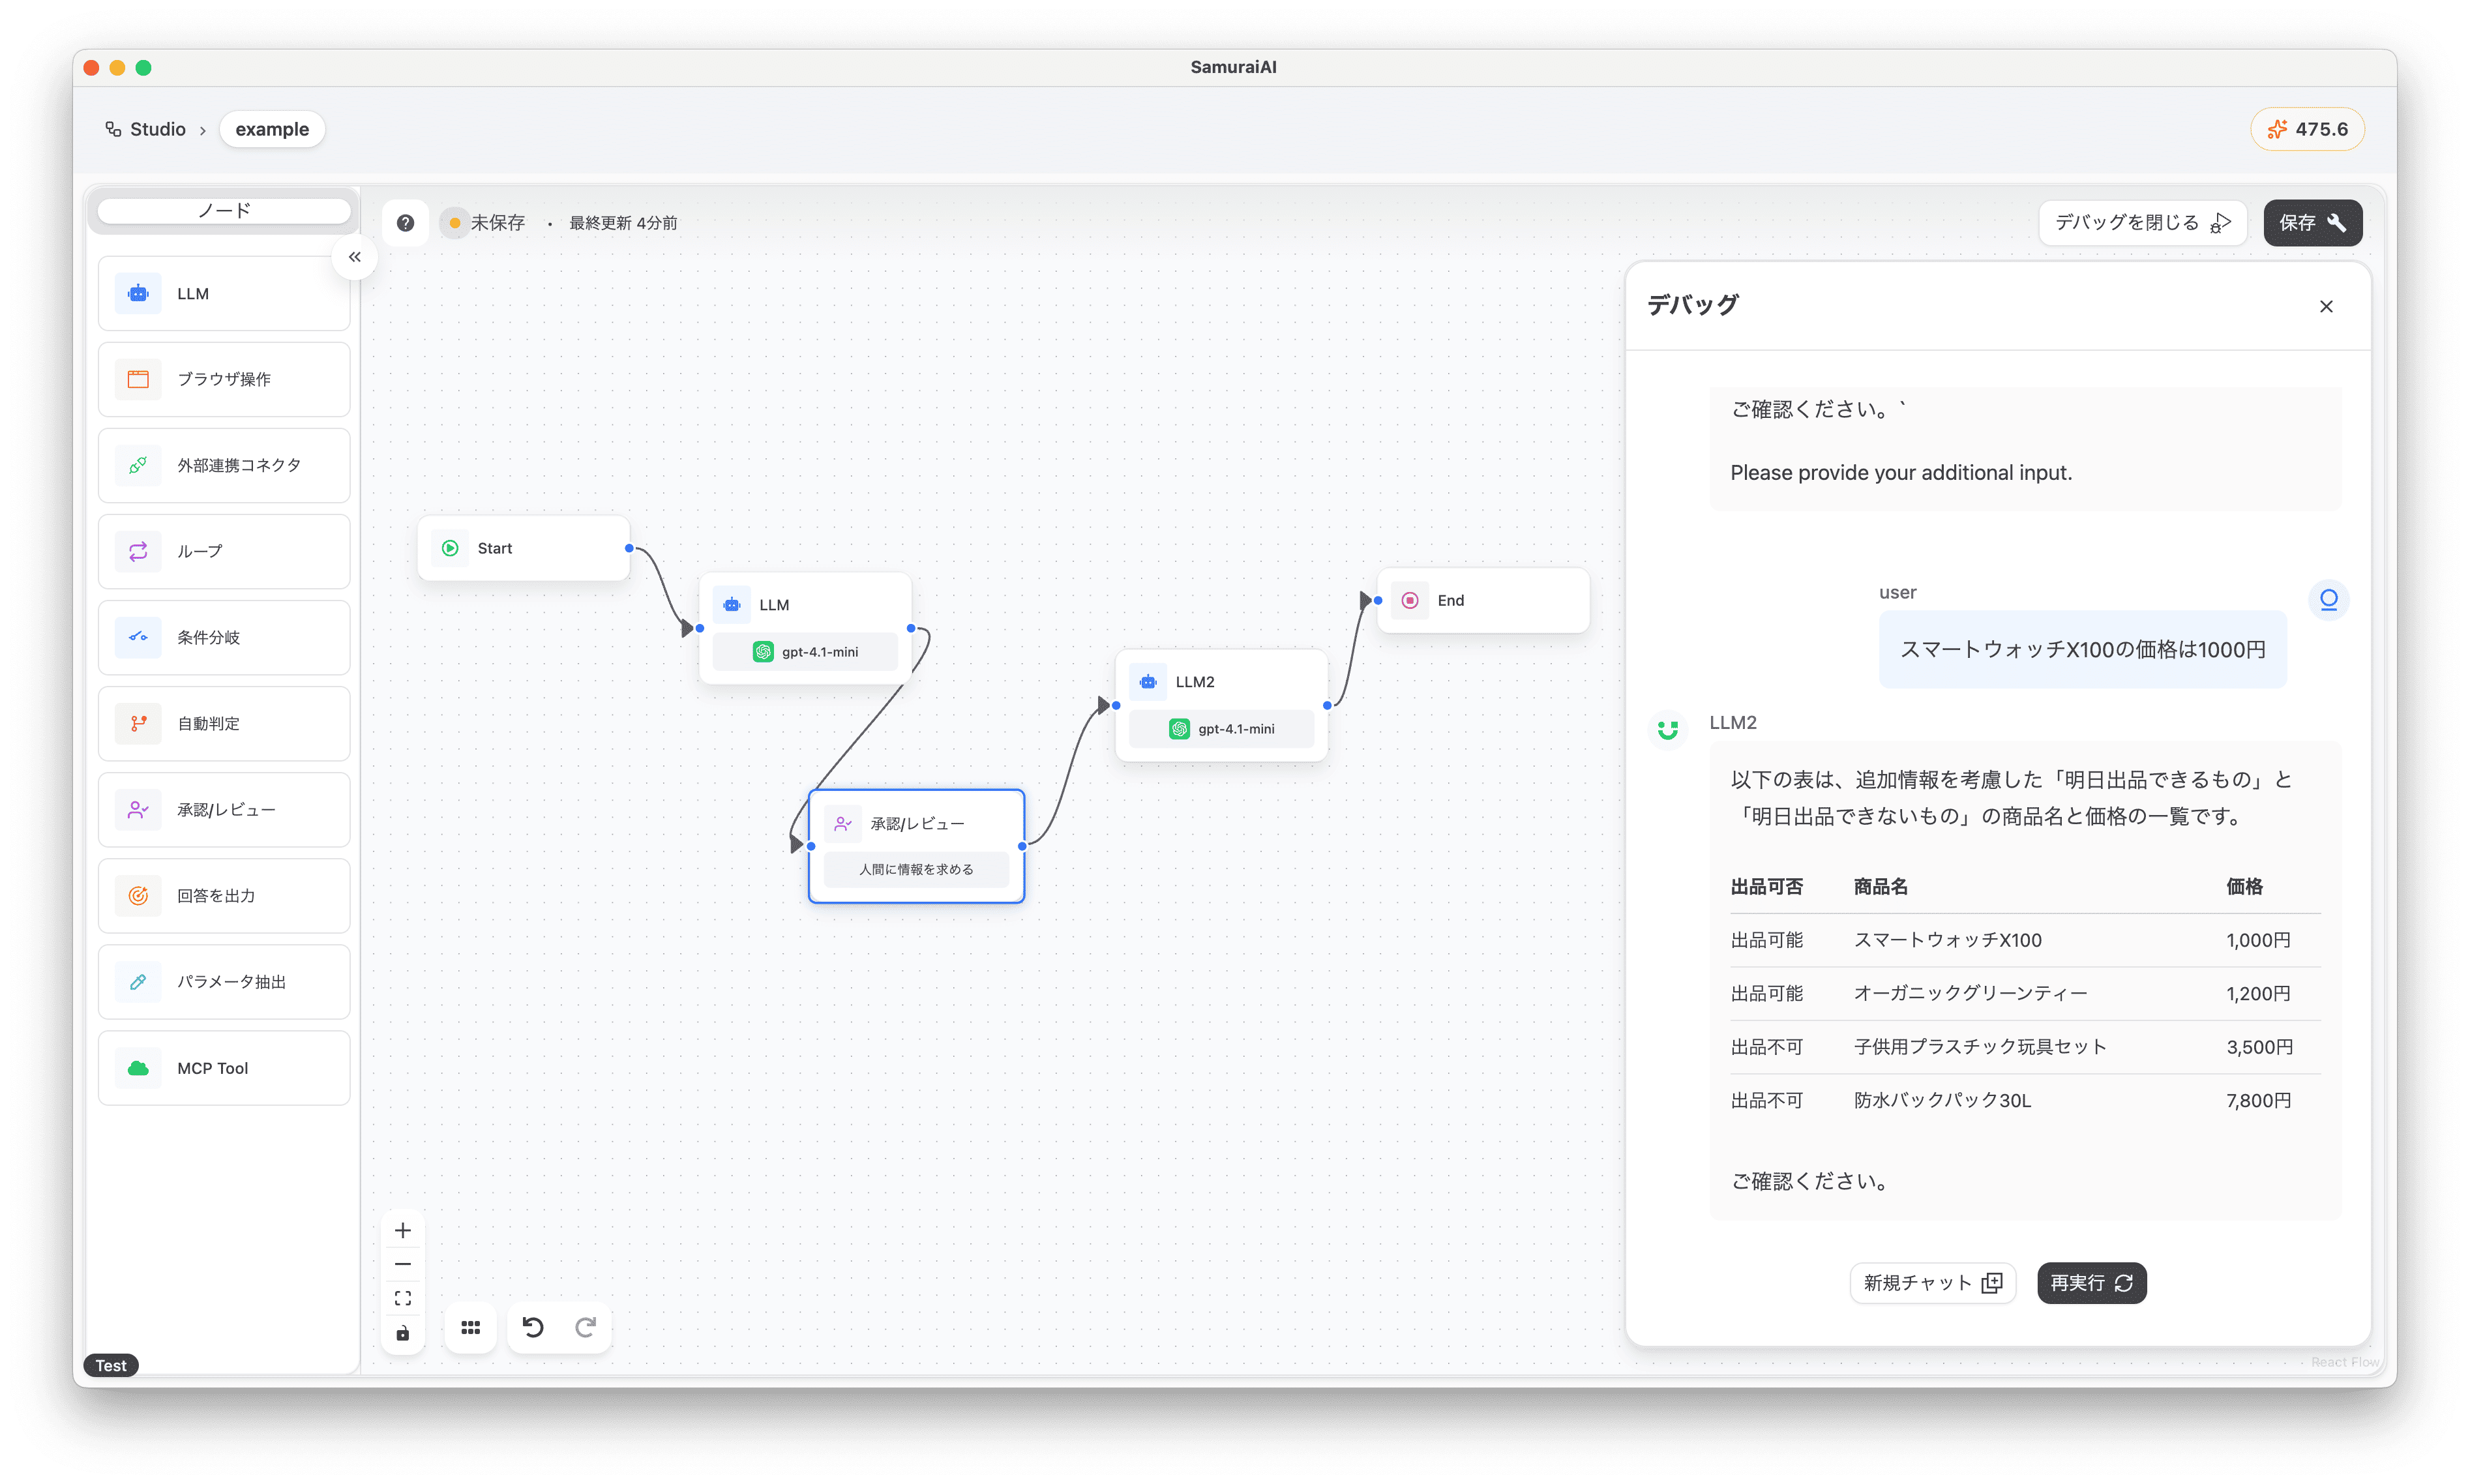This screenshot has height=1484, width=2470.
Task: Close the デバッグ panel with X
Action: [x=2326, y=306]
